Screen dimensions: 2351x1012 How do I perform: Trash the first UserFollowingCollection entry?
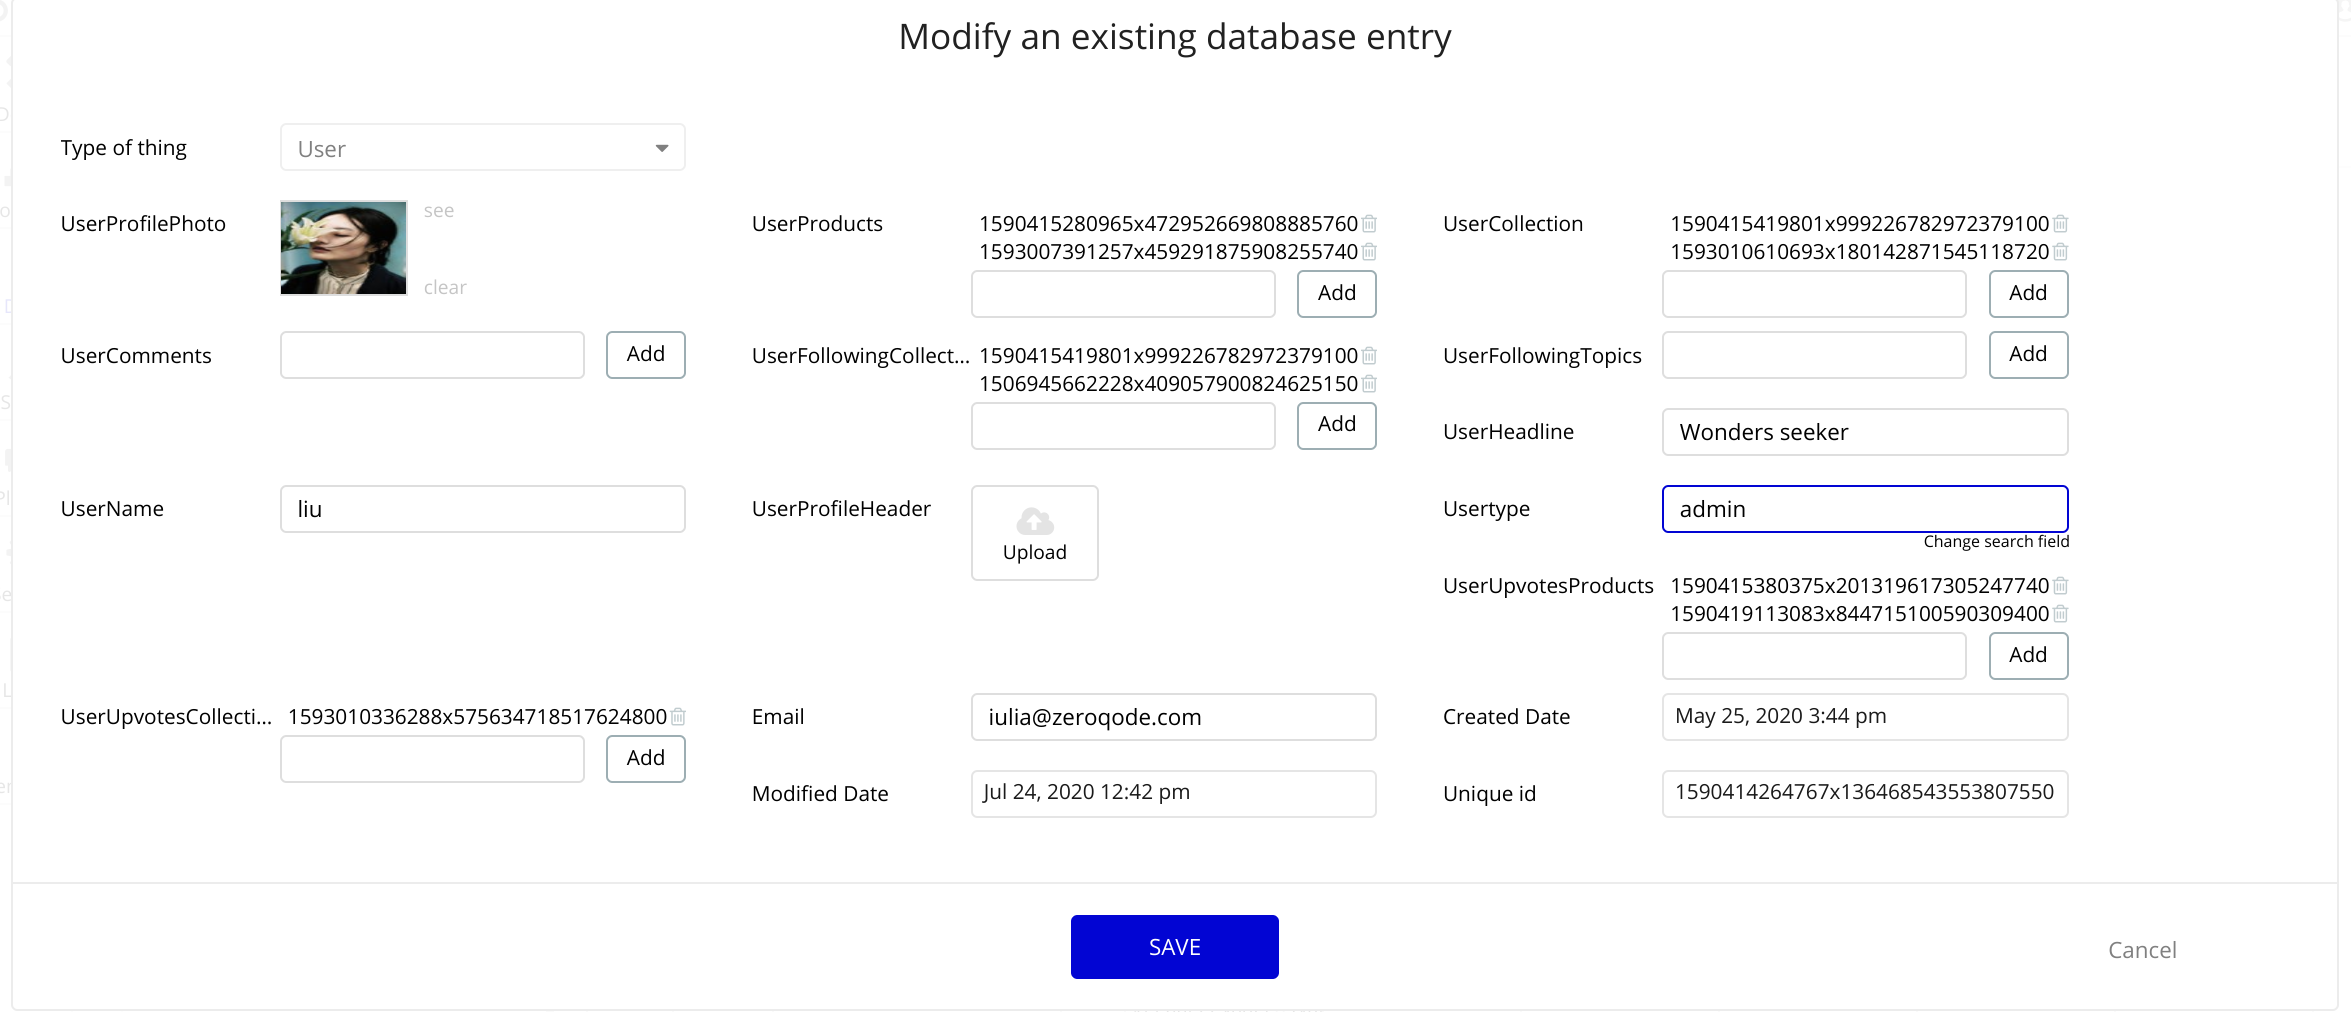point(1369,356)
